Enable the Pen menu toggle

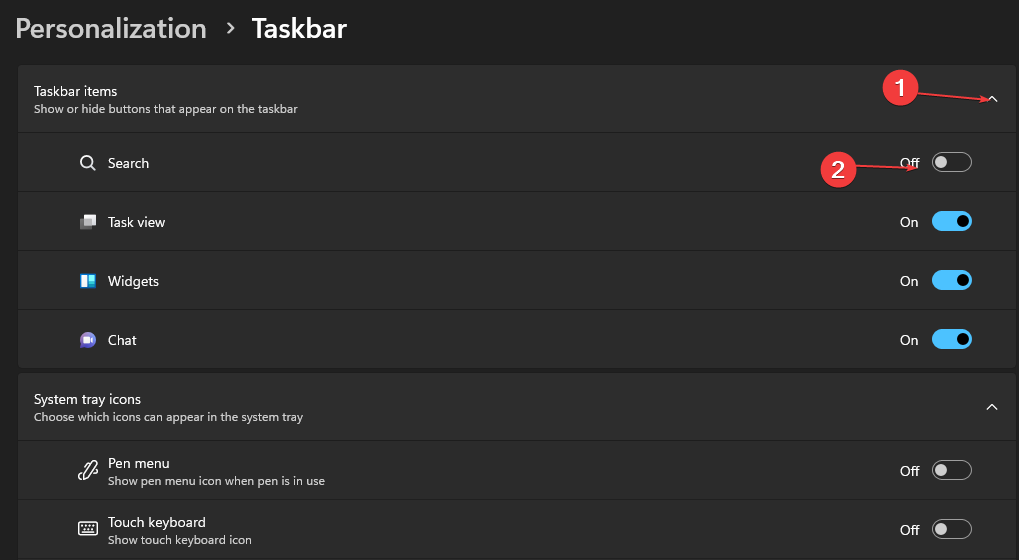pos(951,471)
